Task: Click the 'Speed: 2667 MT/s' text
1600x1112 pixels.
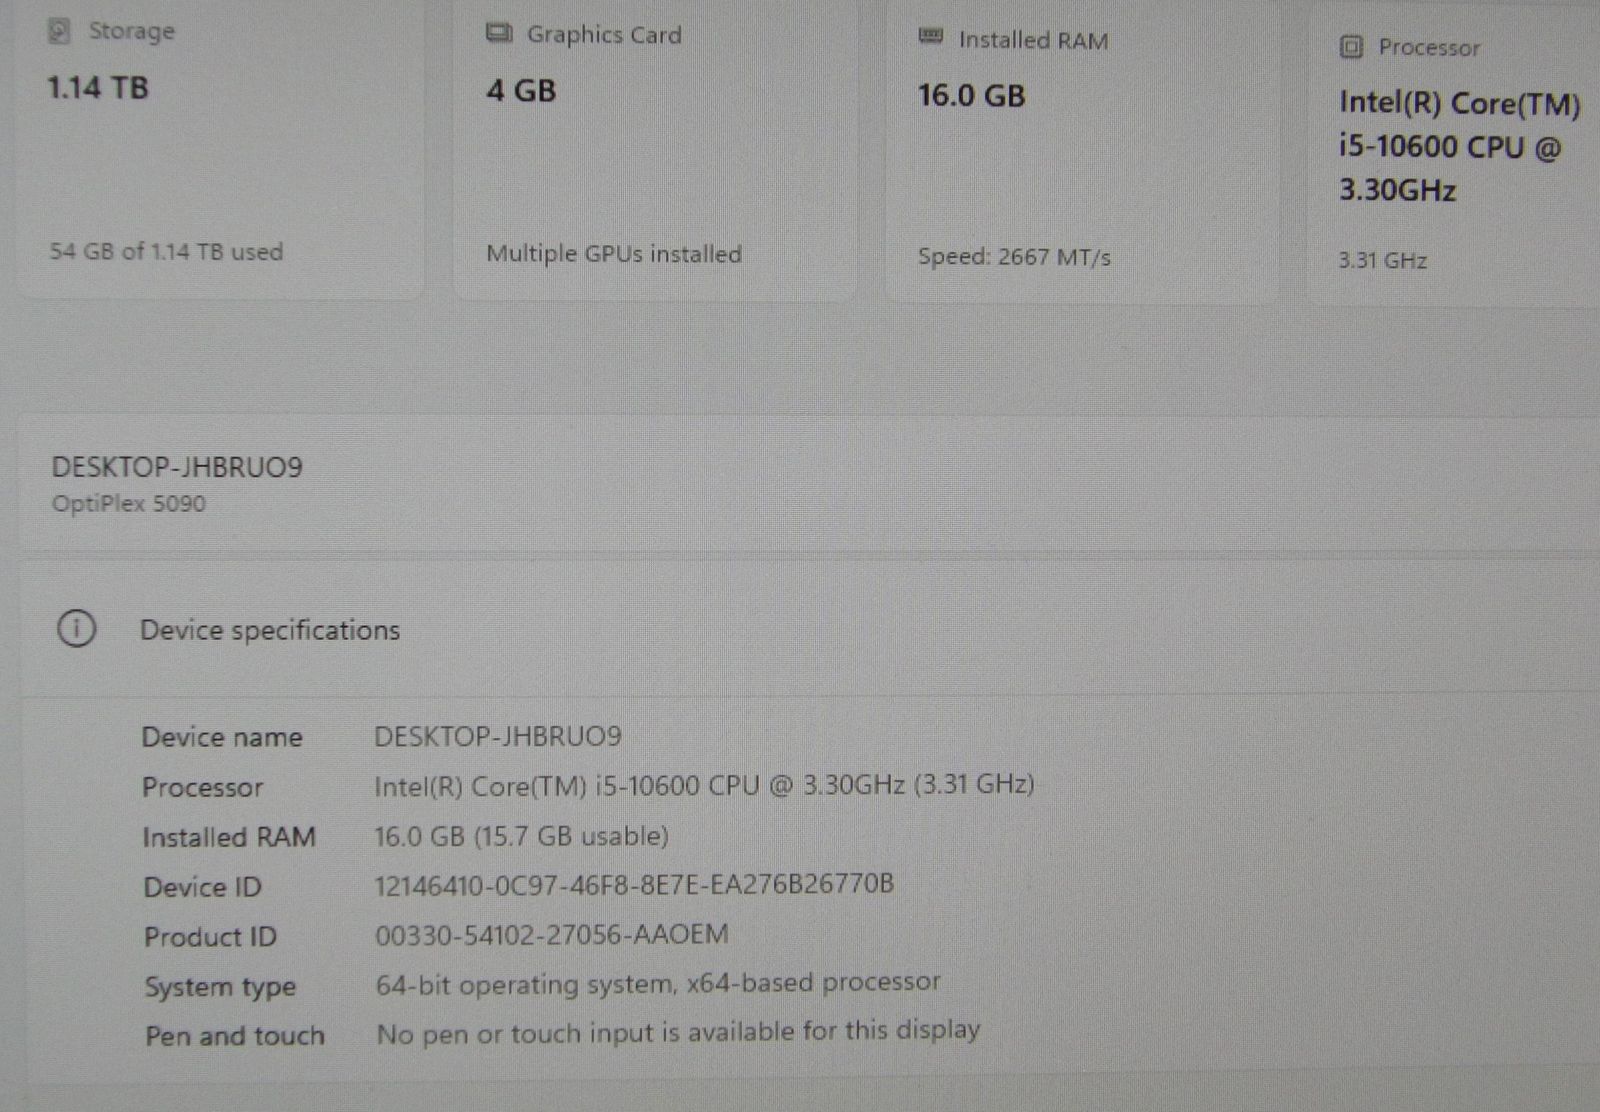Action: (x=1014, y=257)
